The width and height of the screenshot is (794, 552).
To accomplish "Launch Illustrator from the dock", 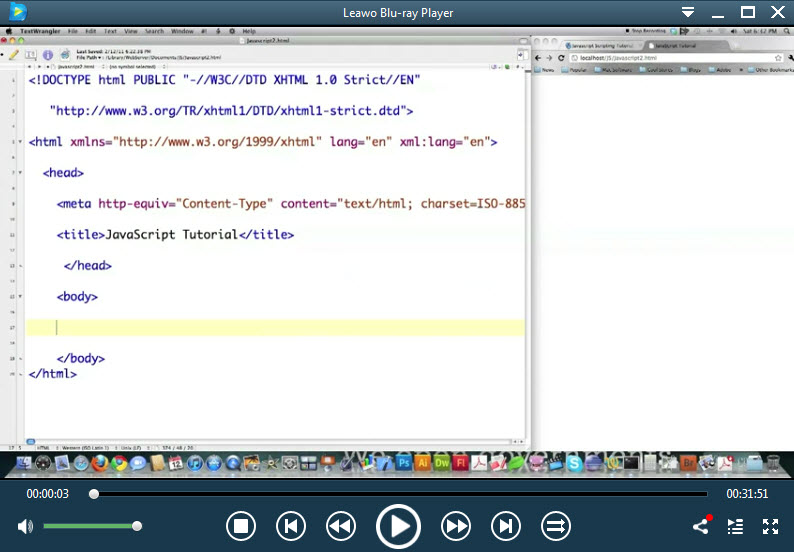I will click(422, 463).
